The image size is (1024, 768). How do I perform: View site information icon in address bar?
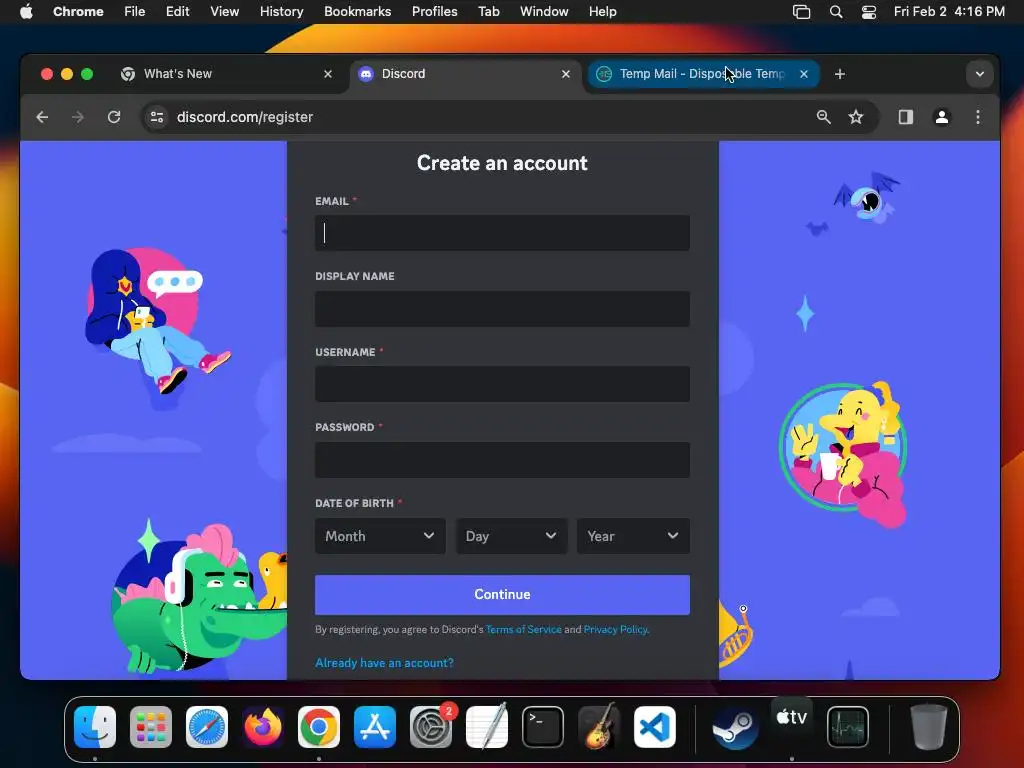[157, 117]
